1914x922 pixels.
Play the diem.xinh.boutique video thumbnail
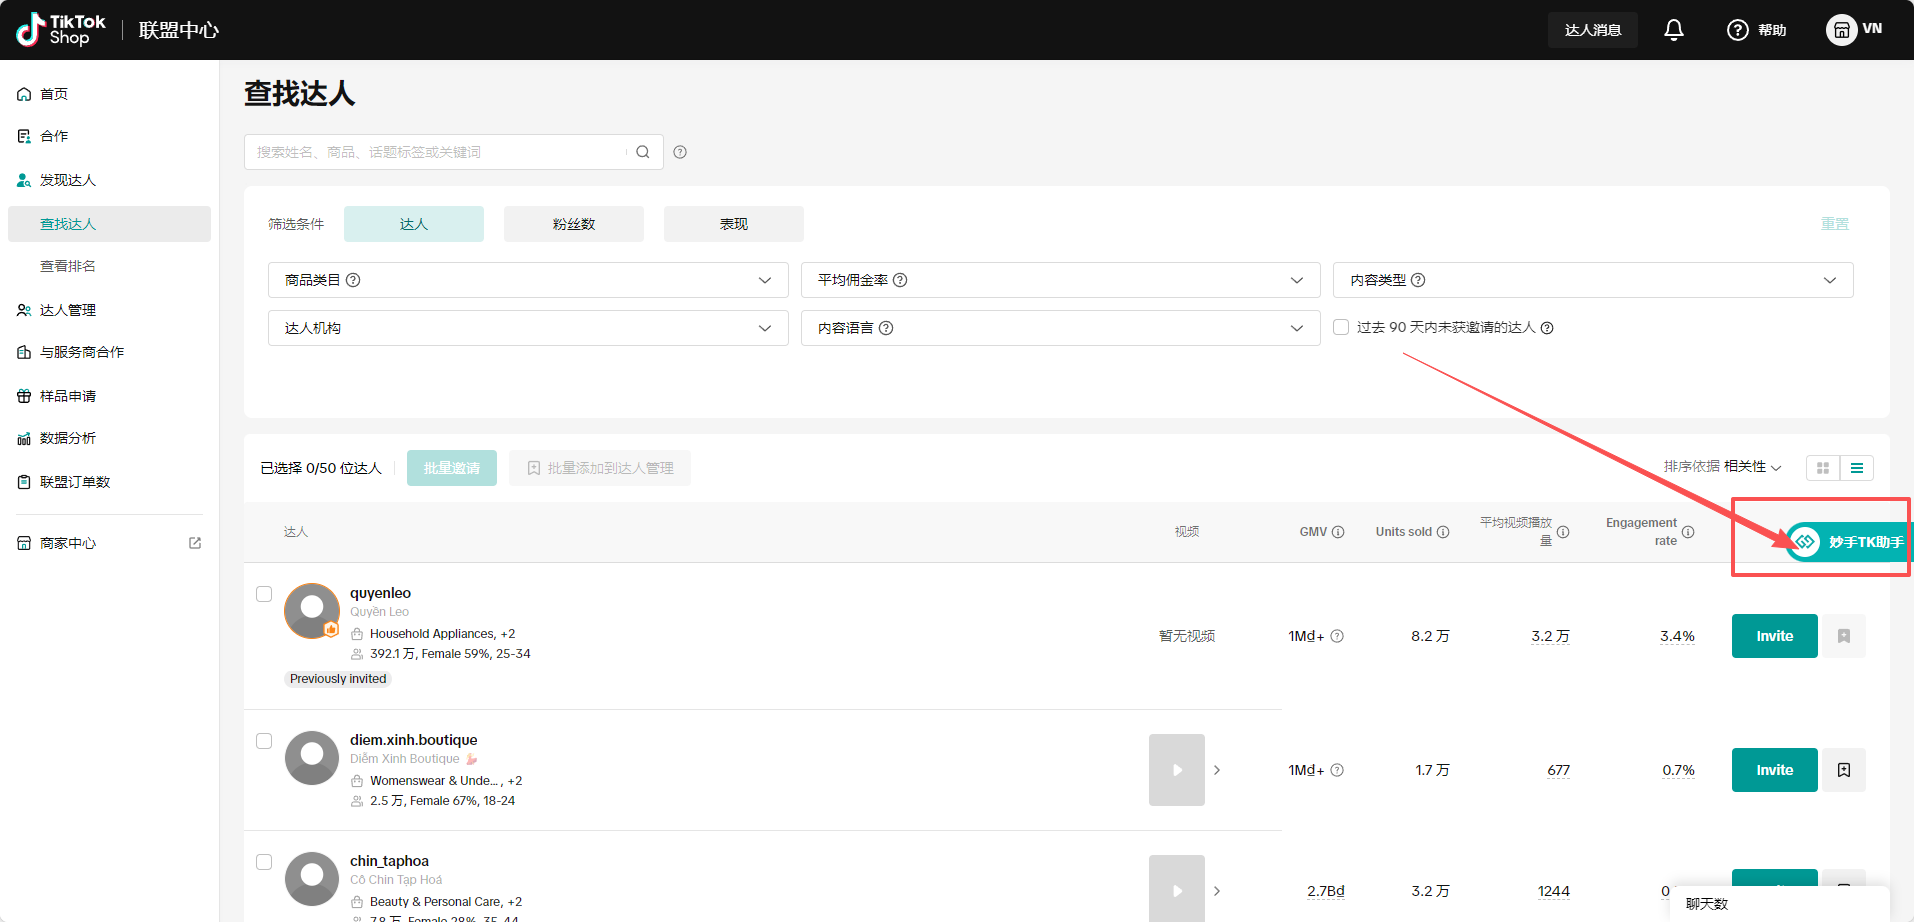coord(1177,770)
